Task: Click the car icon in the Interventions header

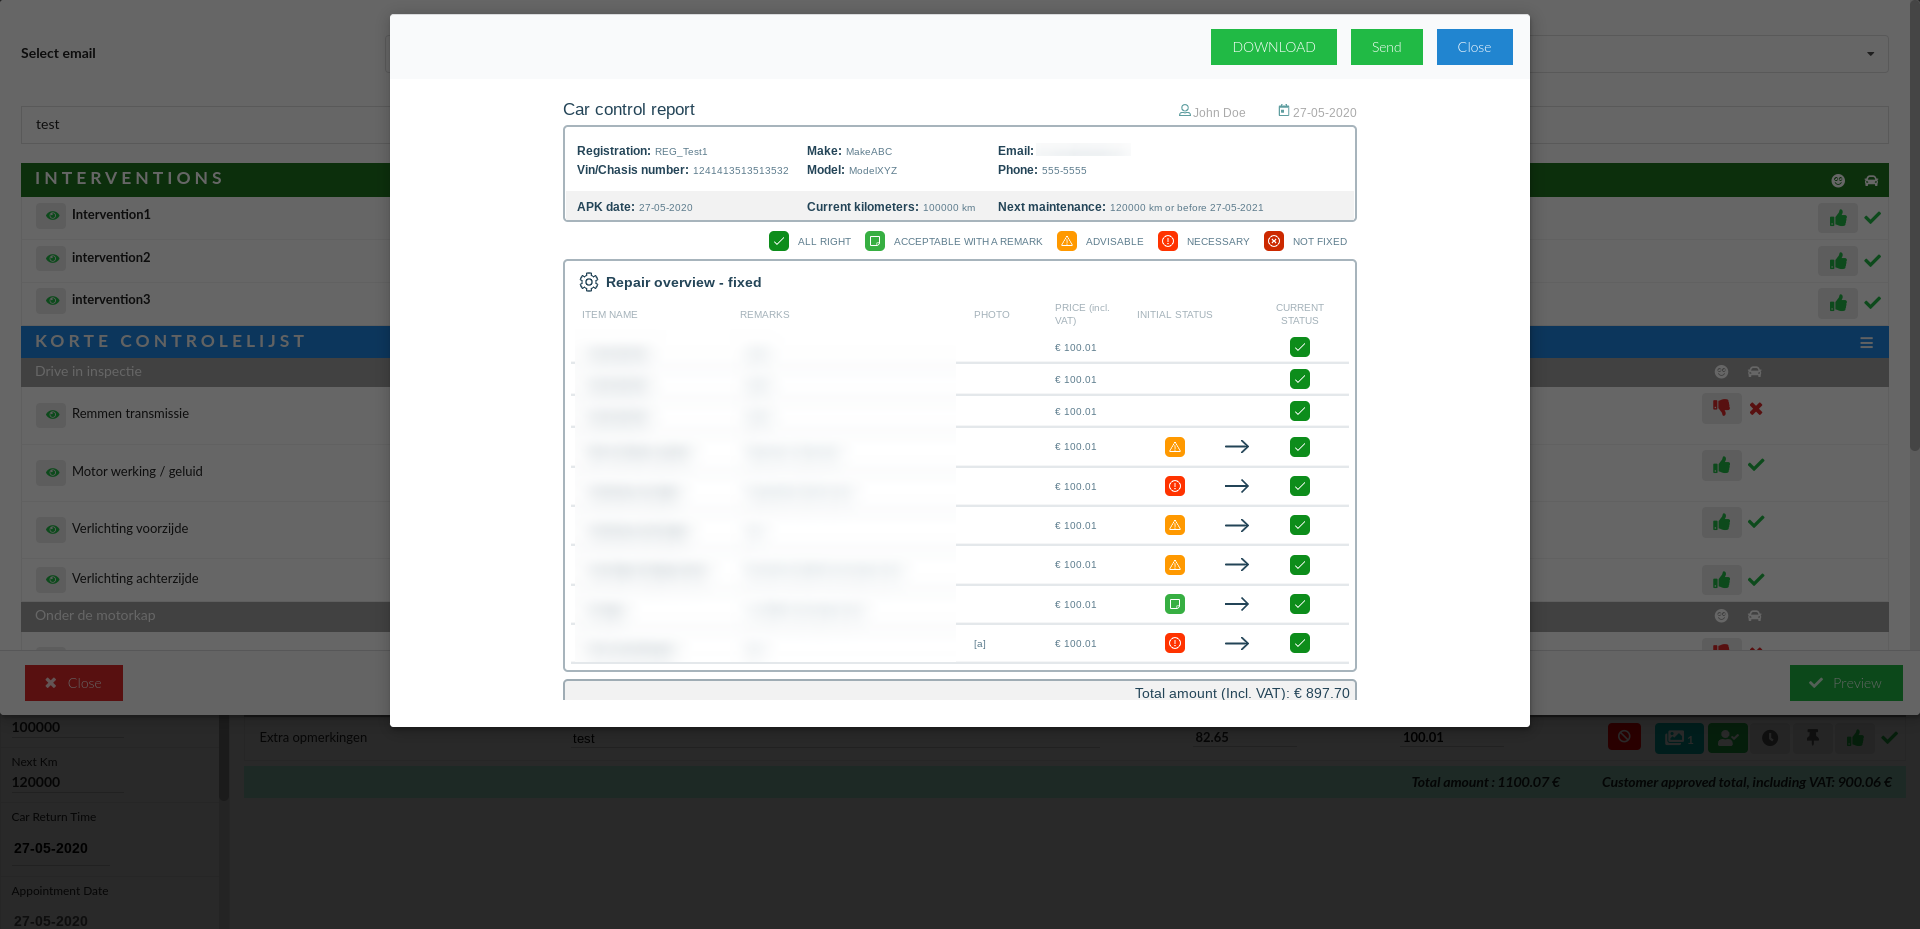Action: tap(1871, 181)
